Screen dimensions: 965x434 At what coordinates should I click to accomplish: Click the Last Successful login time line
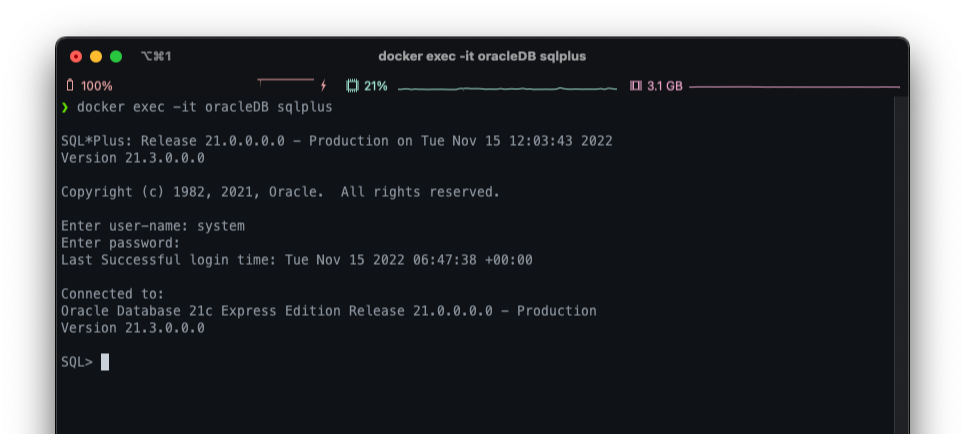pyautogui.click(x=297, y=260)
